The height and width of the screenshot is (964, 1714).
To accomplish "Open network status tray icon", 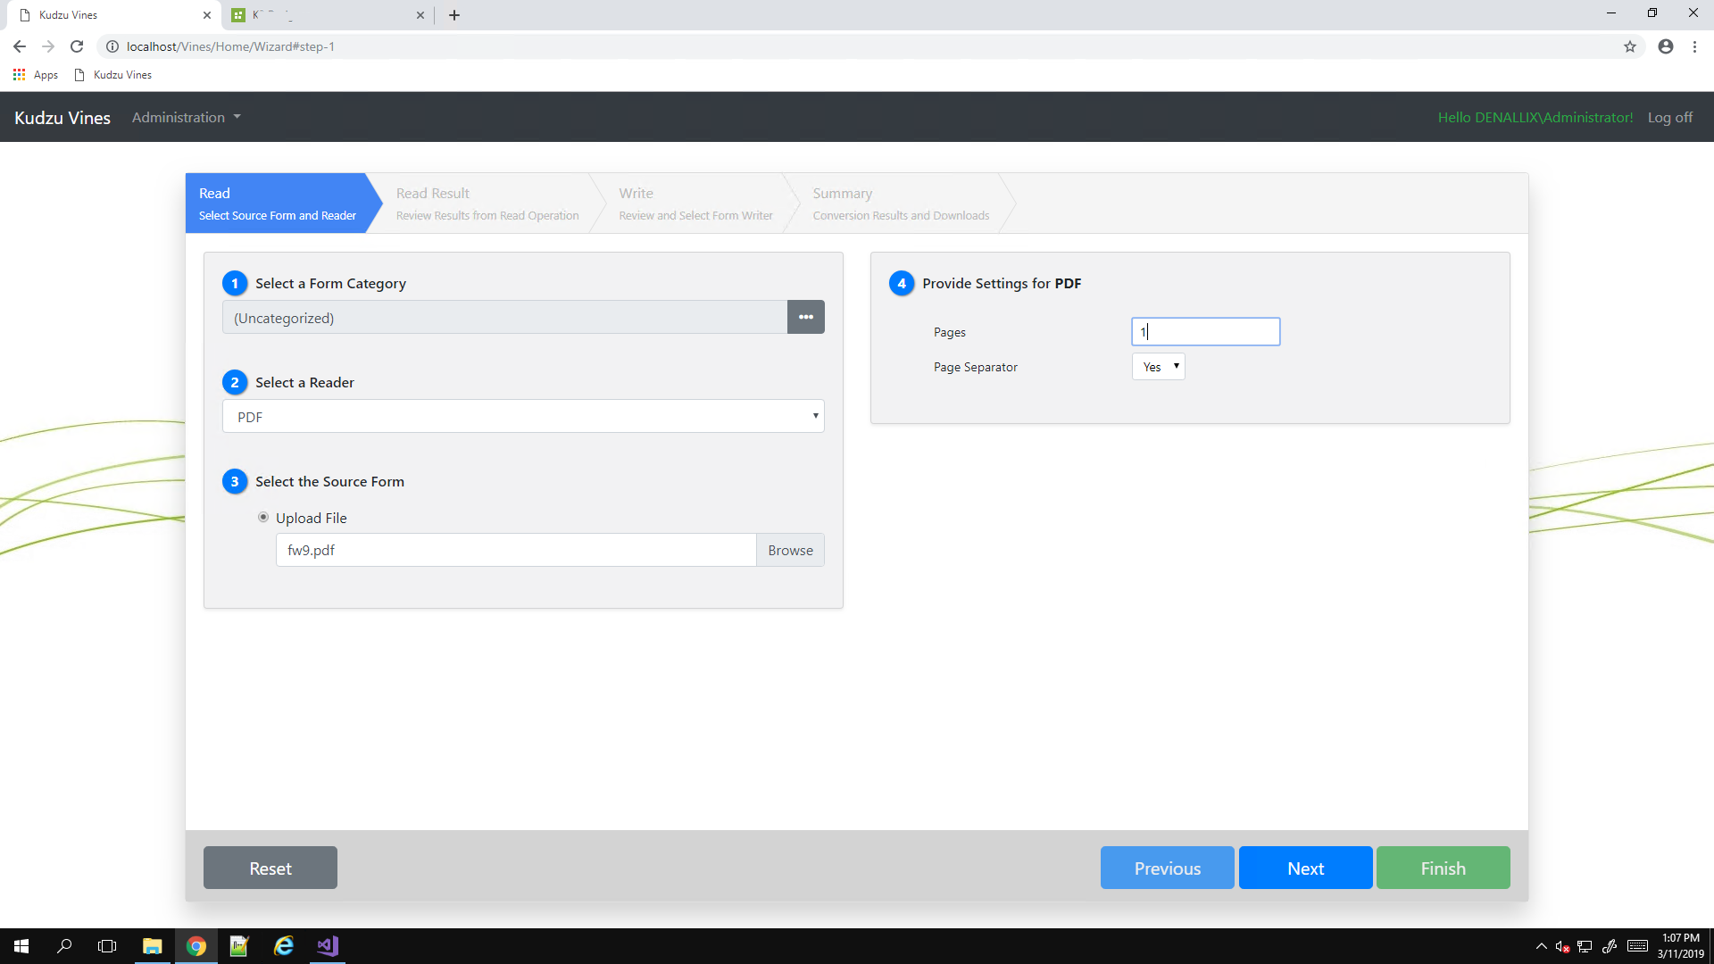I will click(x=1585, y=946).
